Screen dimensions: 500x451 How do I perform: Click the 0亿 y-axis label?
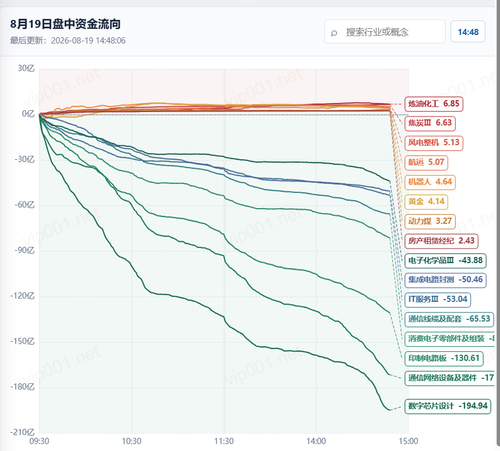pyautogui.click(x=28, y=114)
